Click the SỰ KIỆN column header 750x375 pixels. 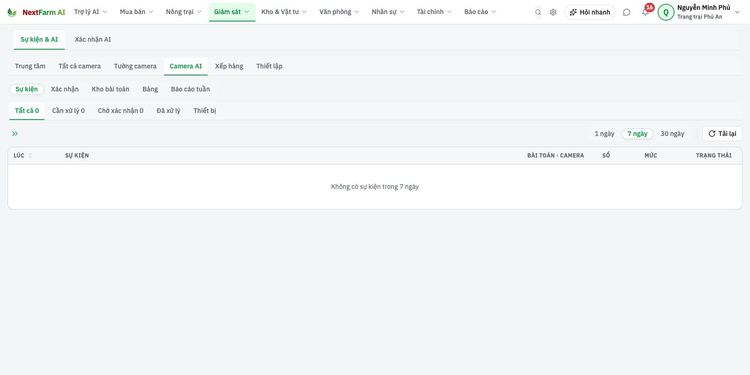pos(77,155)
